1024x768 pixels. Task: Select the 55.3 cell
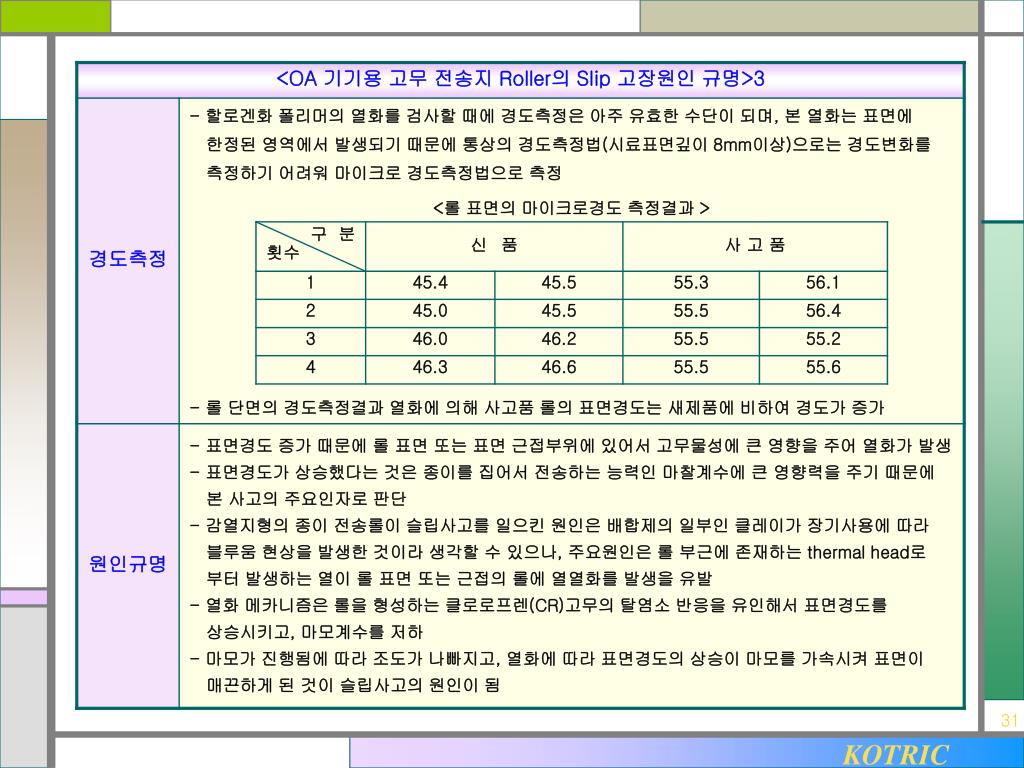691,283
